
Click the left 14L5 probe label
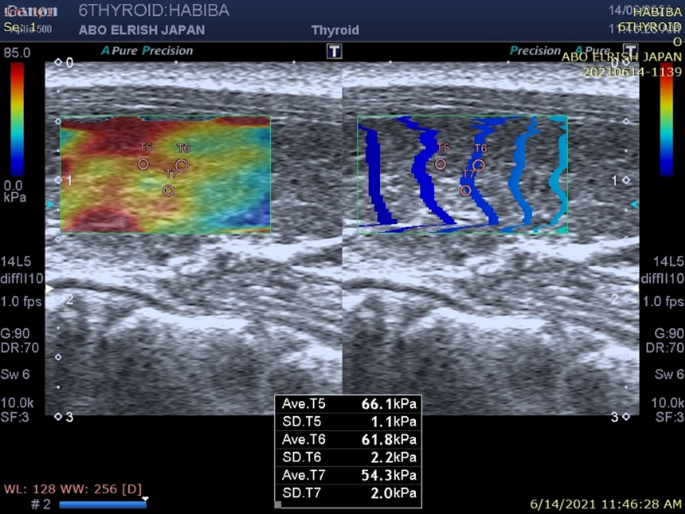pyautogui.click(x=16, y=262)
